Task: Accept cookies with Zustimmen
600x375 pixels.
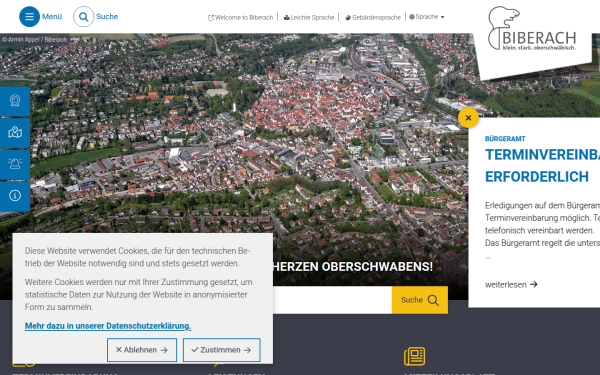Action: pos(222,350)
